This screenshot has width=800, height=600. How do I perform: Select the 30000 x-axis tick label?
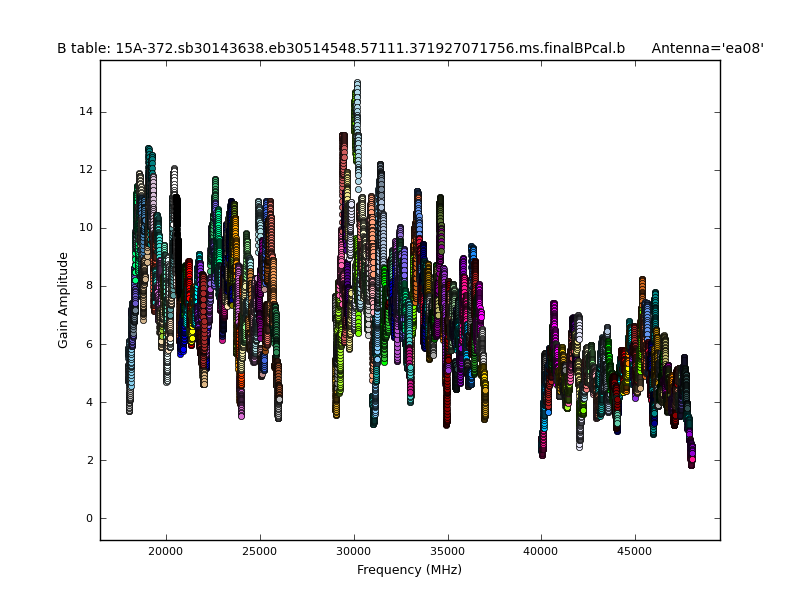click(x=353, y=551)
